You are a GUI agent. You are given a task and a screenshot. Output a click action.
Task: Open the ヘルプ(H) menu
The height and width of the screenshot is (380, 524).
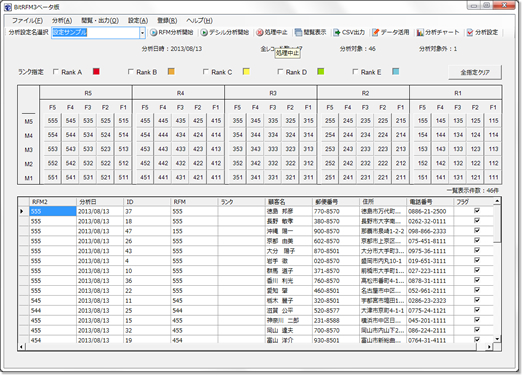pyautogui.click(x=199, y=21)
